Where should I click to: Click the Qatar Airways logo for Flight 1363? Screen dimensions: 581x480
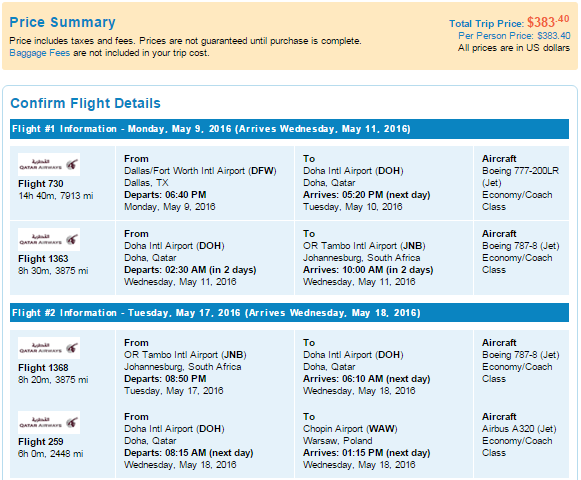49,239
